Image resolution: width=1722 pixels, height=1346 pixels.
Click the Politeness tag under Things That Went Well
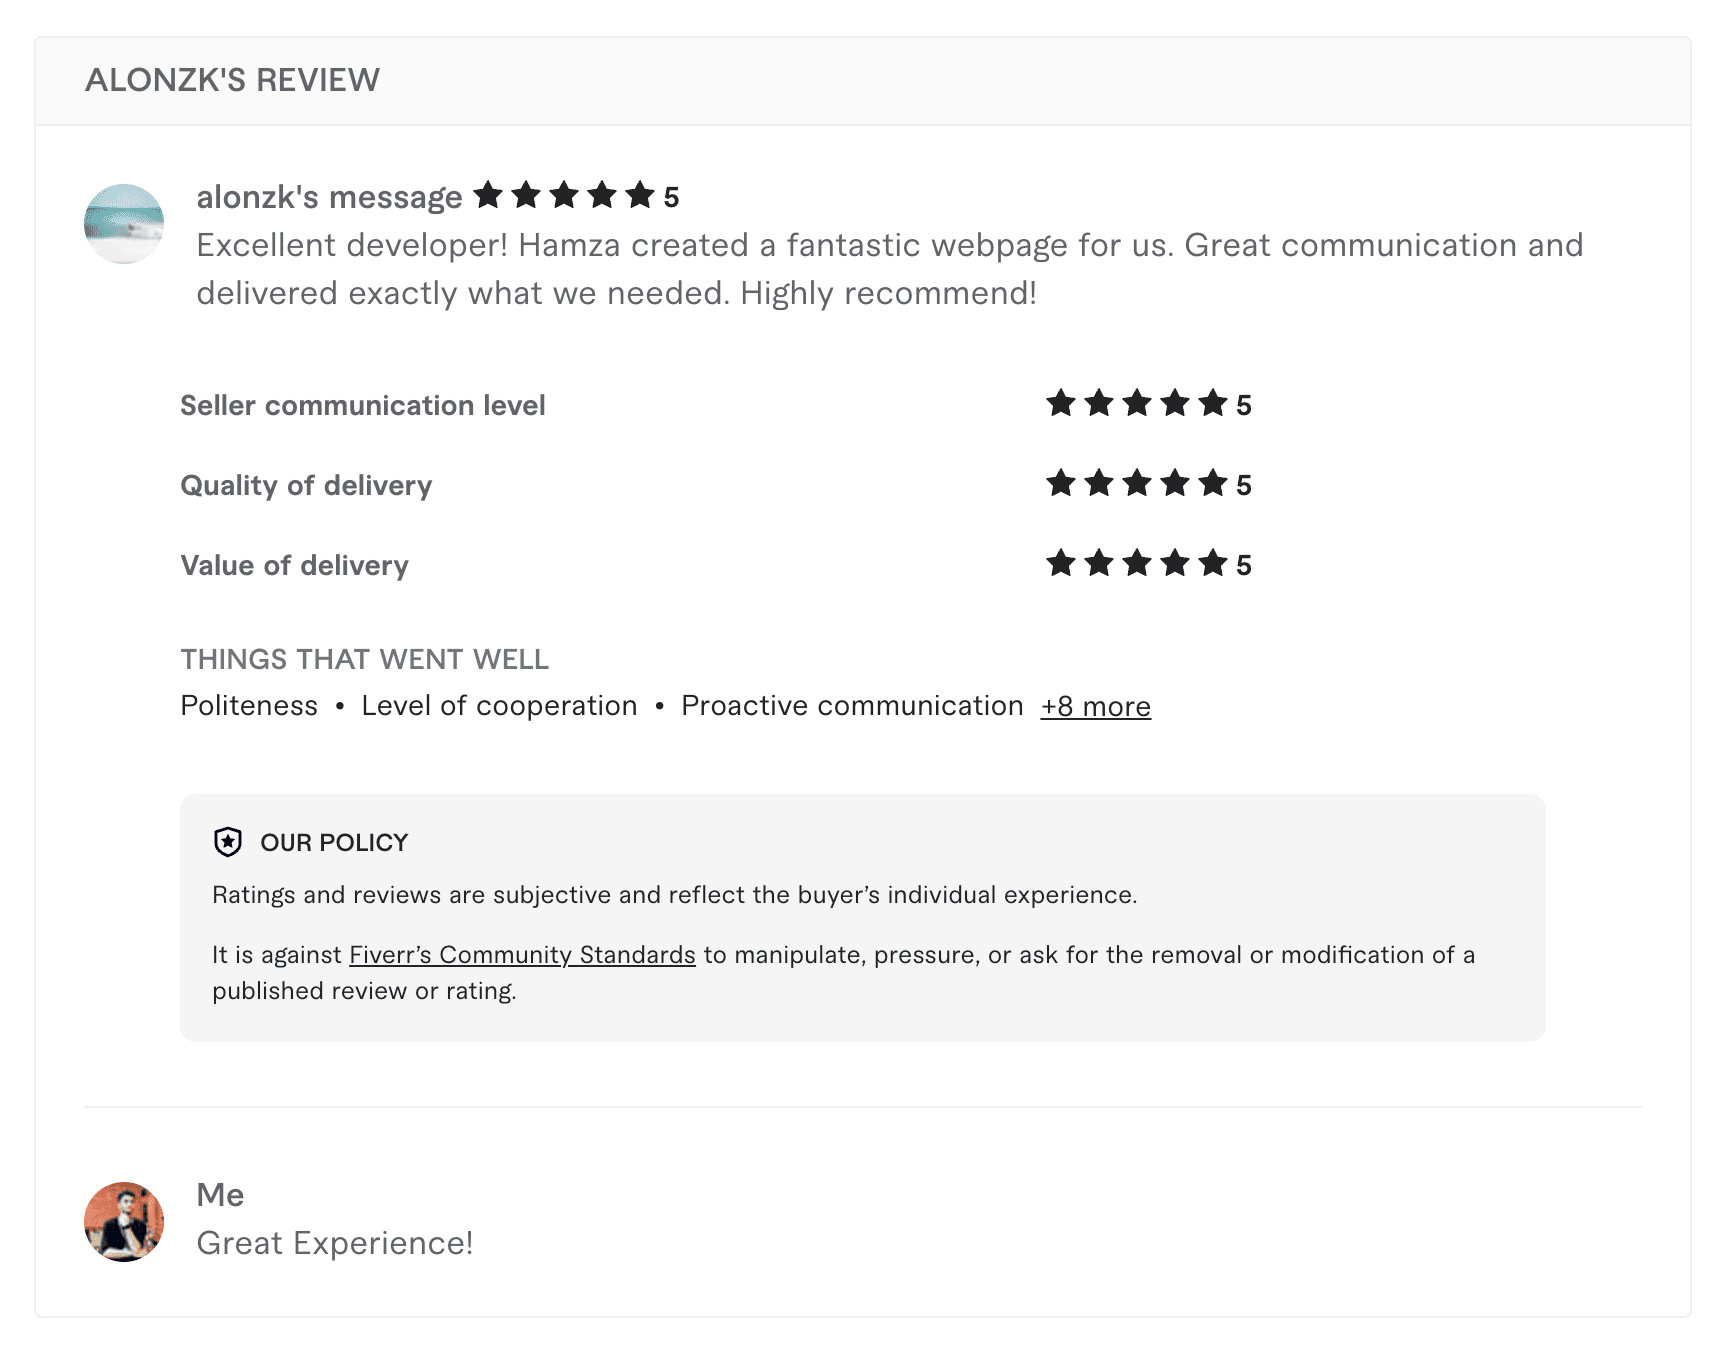(x=248, y=705)
